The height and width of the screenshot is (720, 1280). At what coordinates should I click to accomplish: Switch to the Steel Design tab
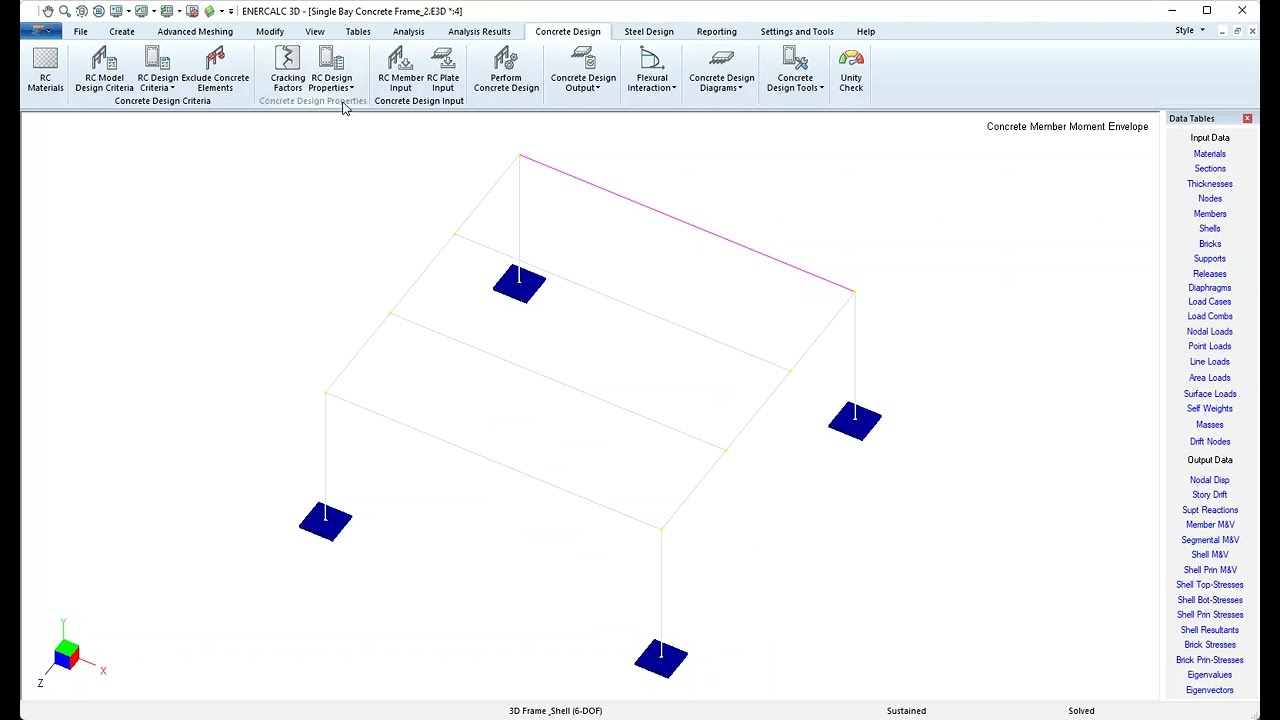(x=649, y=31)
